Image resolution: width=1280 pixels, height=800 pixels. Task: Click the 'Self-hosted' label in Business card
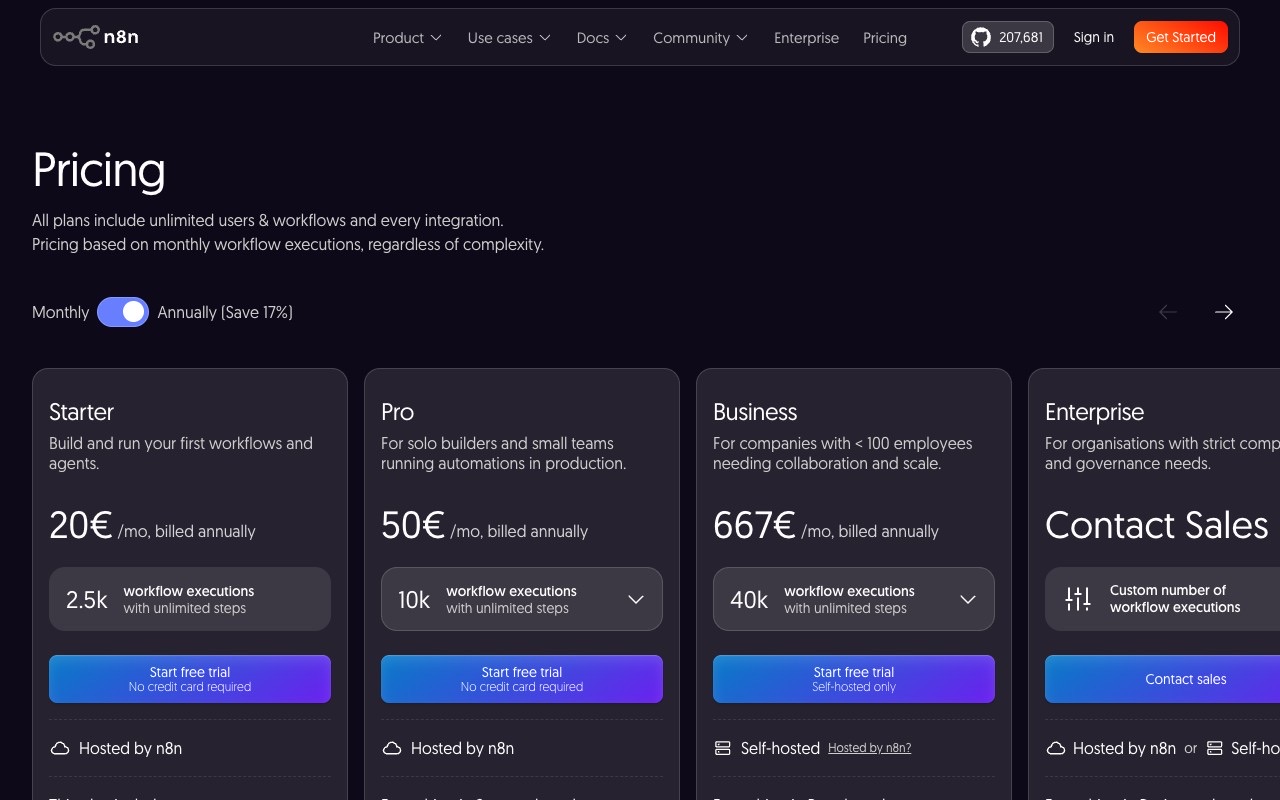(780, 748)
